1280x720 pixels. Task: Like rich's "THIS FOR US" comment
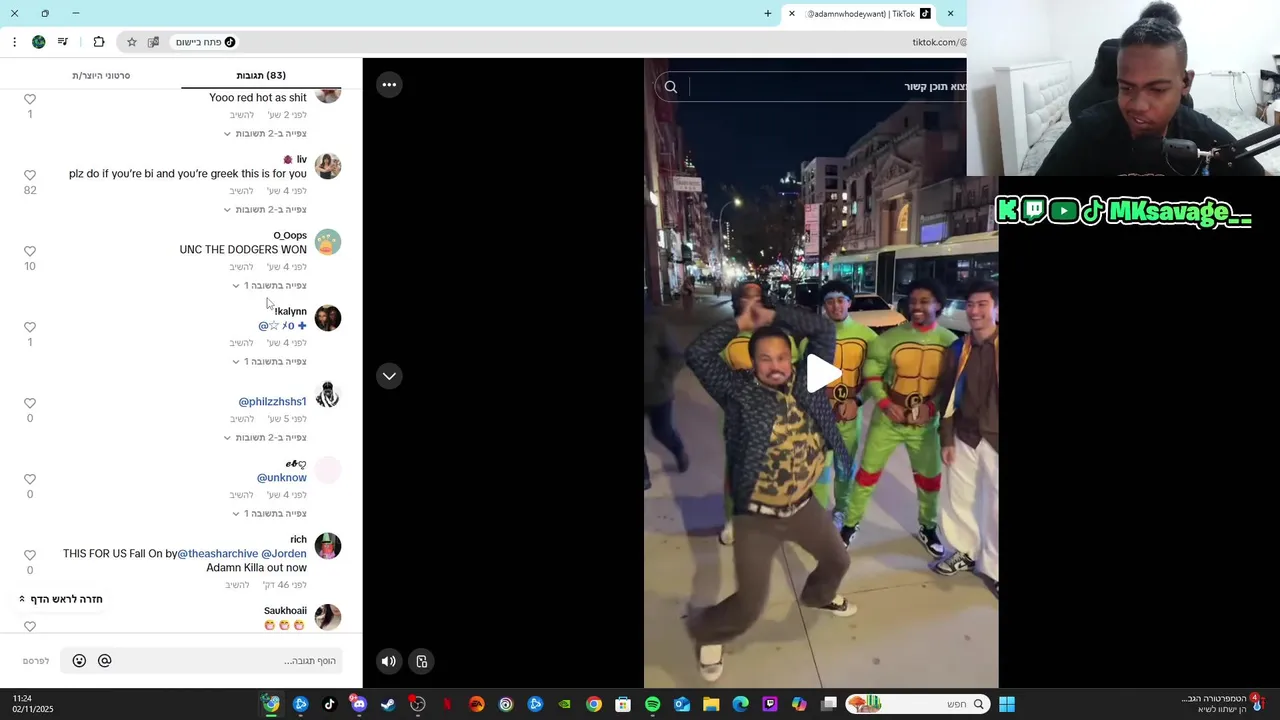(29, 555)
